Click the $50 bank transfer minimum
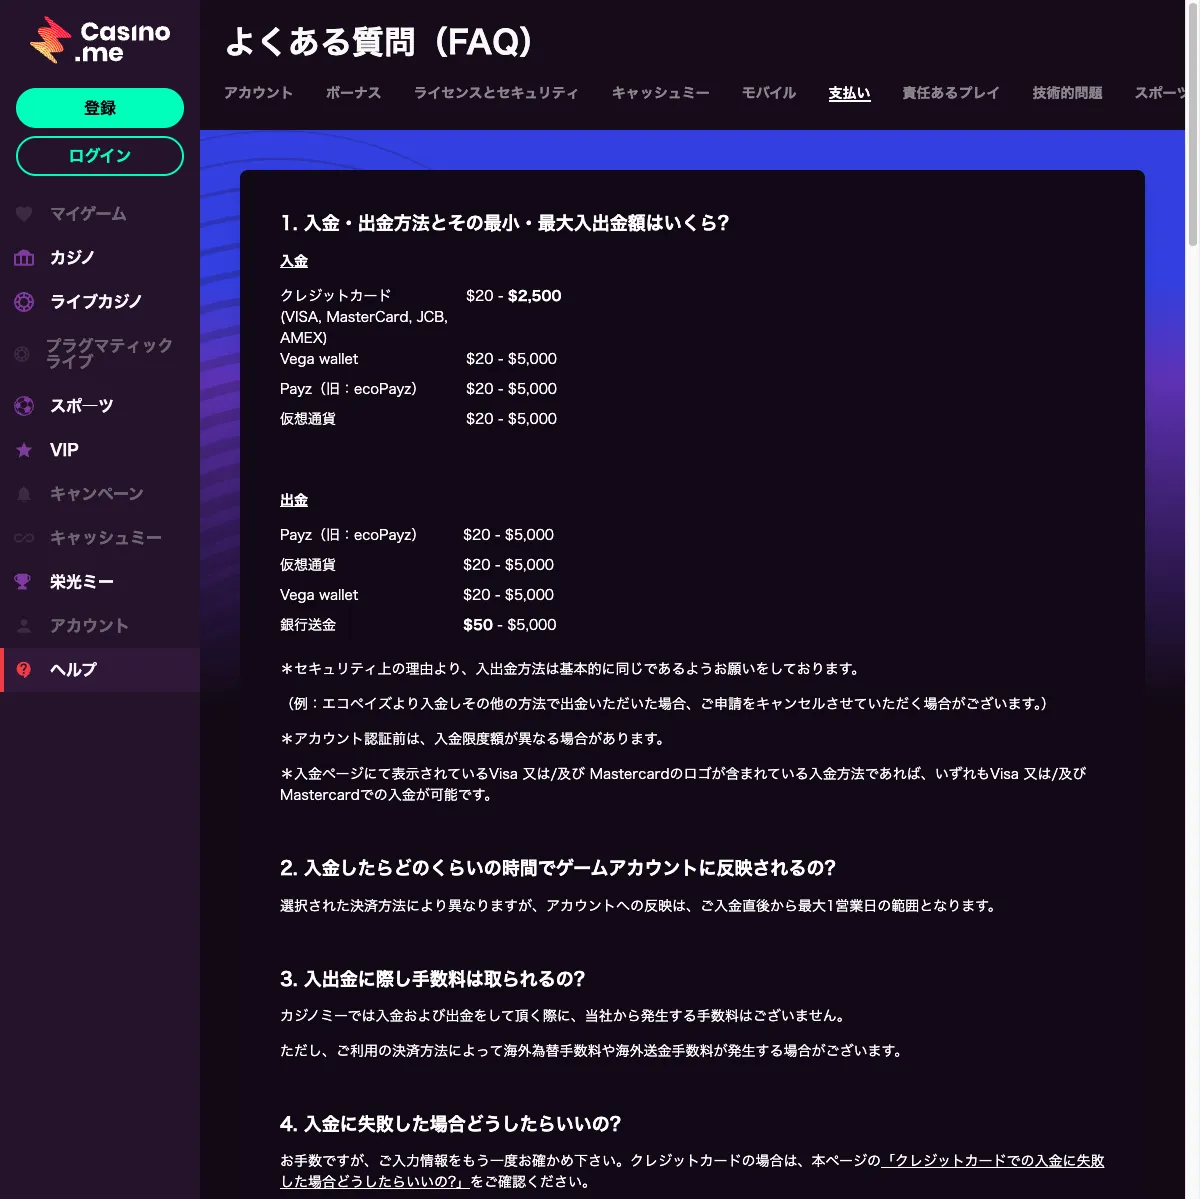The height and width of the screenshot is (1199, 1200). [478, 625]
